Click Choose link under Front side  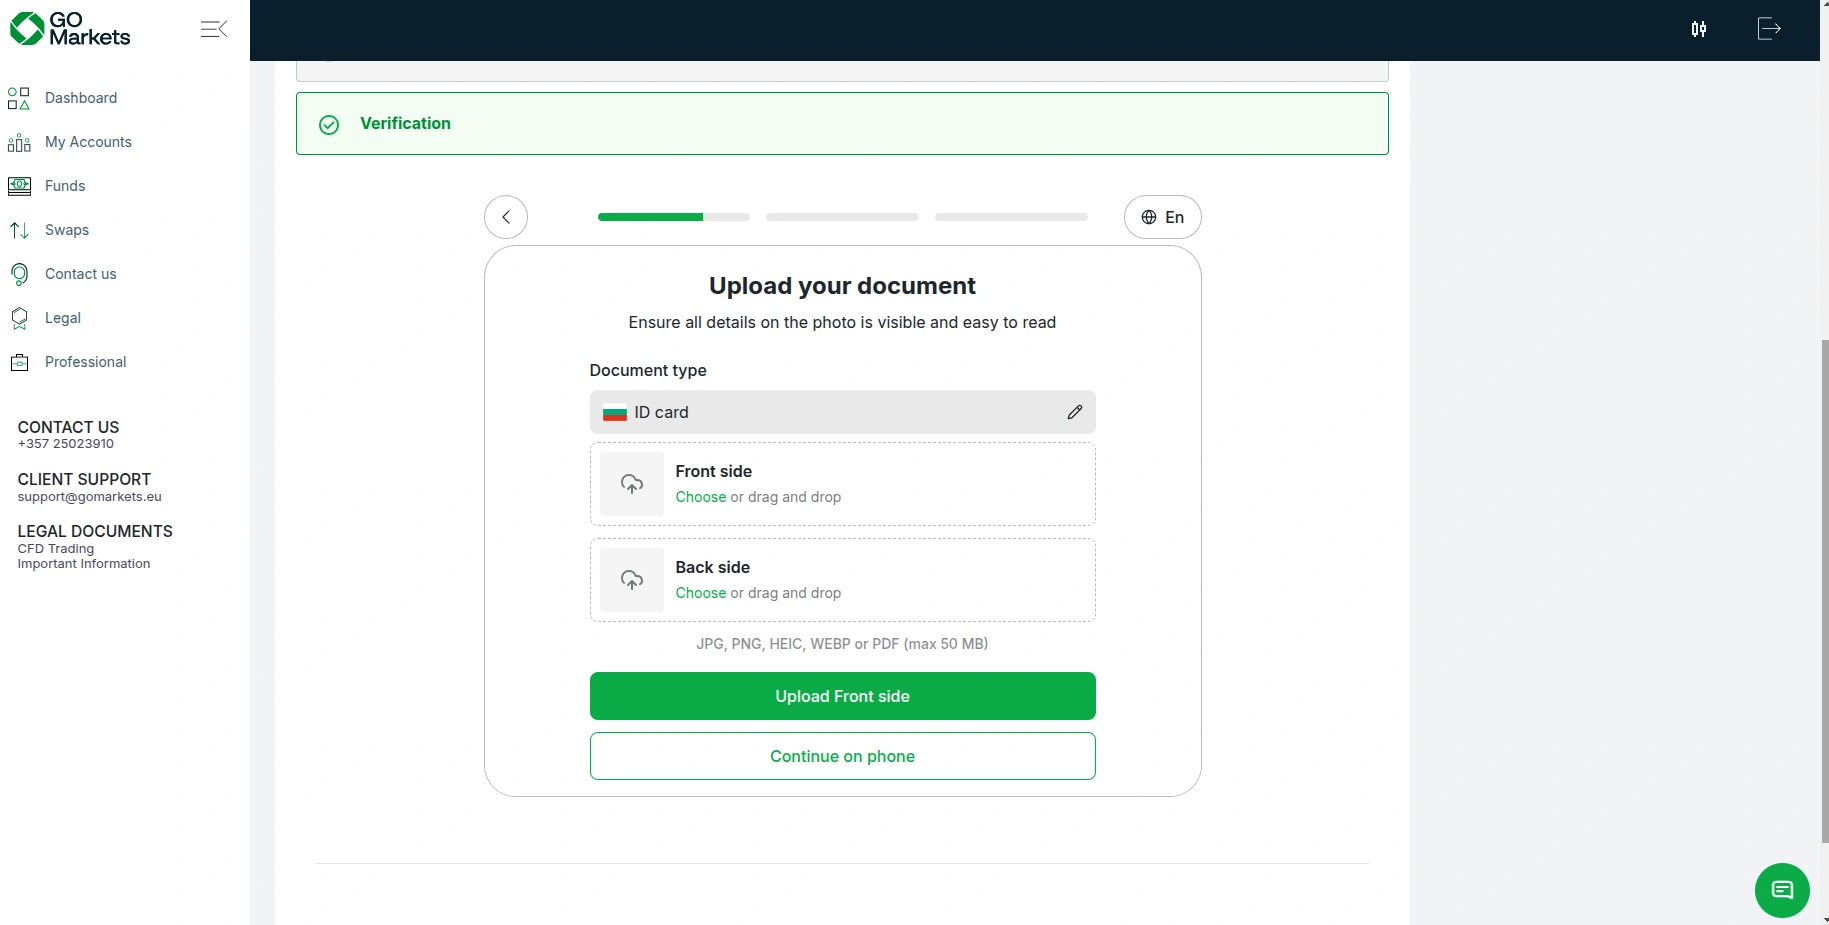click(700, 497)
